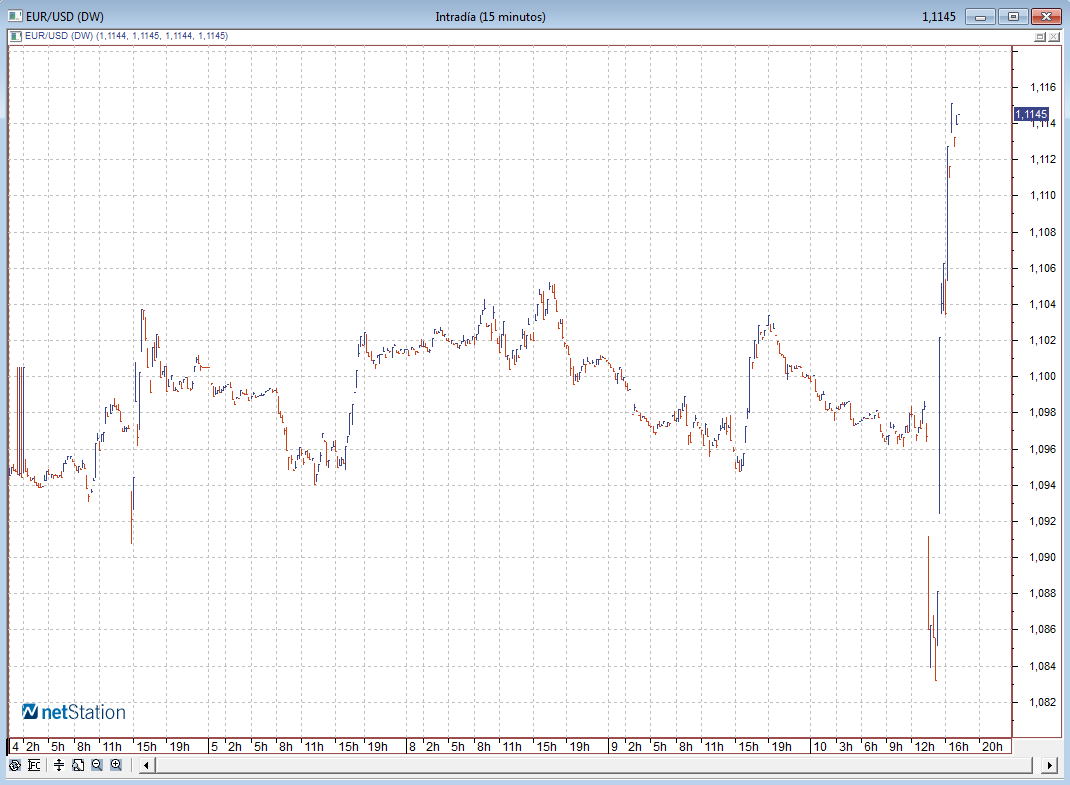1070x785 pixels.
Task: Click the inner chart panel icon
Action: coord(15,36)
